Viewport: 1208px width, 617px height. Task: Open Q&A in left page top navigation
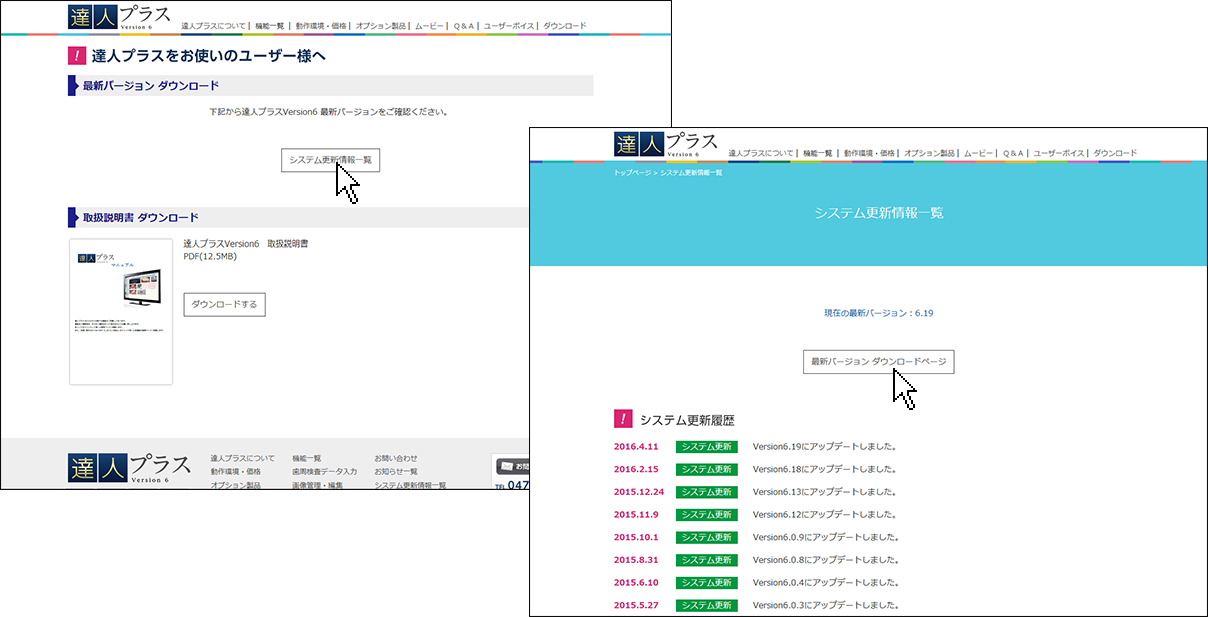(464, 25)
